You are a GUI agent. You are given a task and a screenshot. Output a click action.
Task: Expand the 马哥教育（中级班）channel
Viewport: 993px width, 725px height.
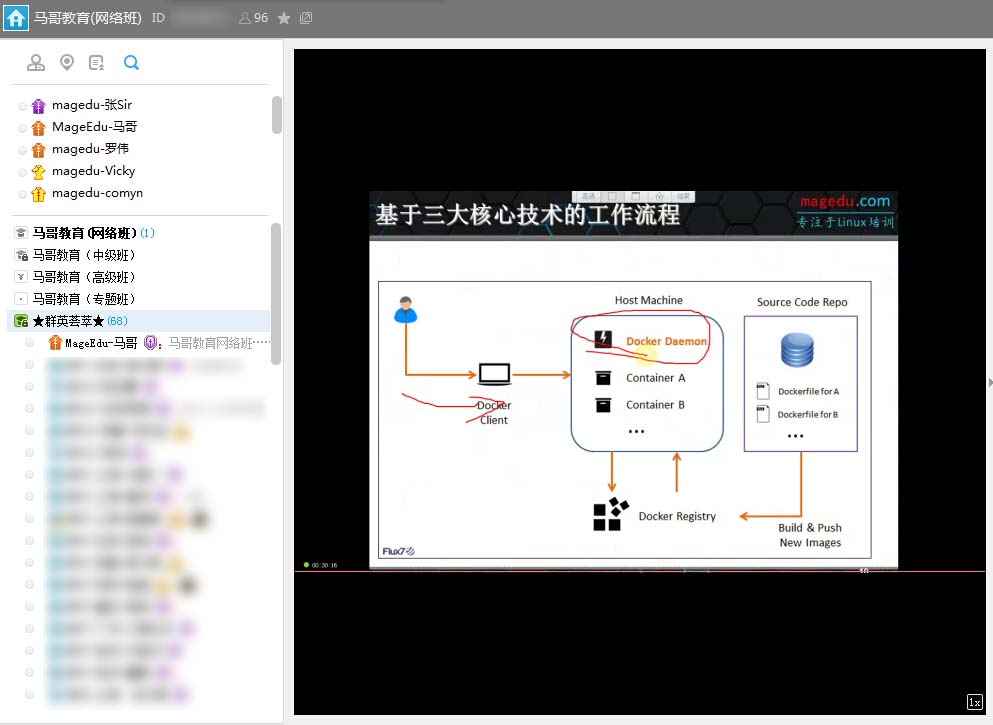tap(84, 255)
